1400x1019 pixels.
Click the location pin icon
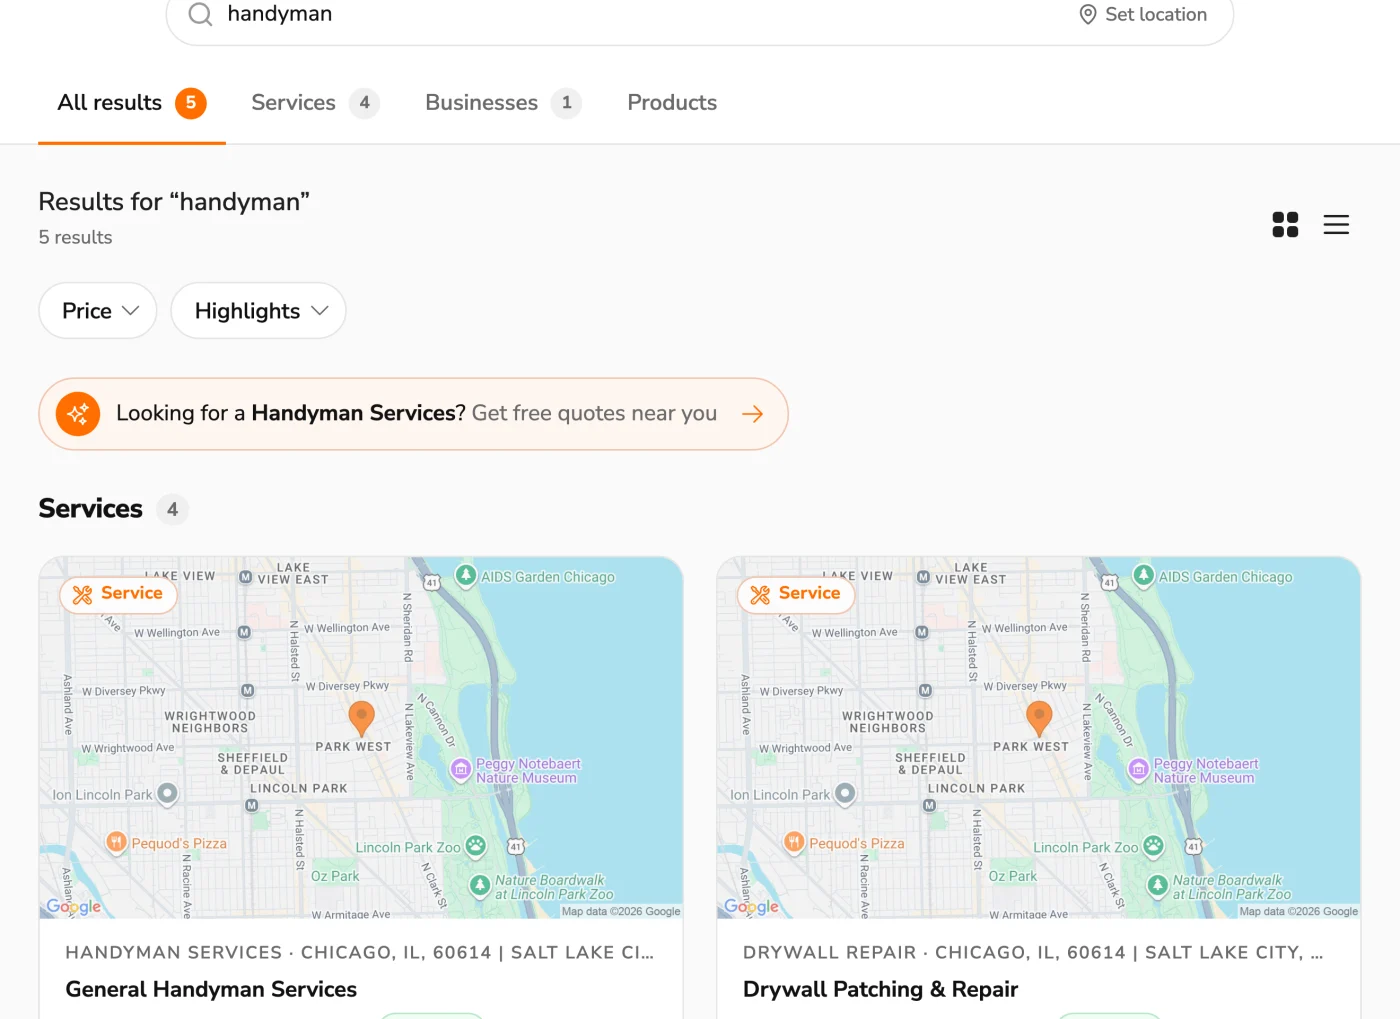(1088, 14)
